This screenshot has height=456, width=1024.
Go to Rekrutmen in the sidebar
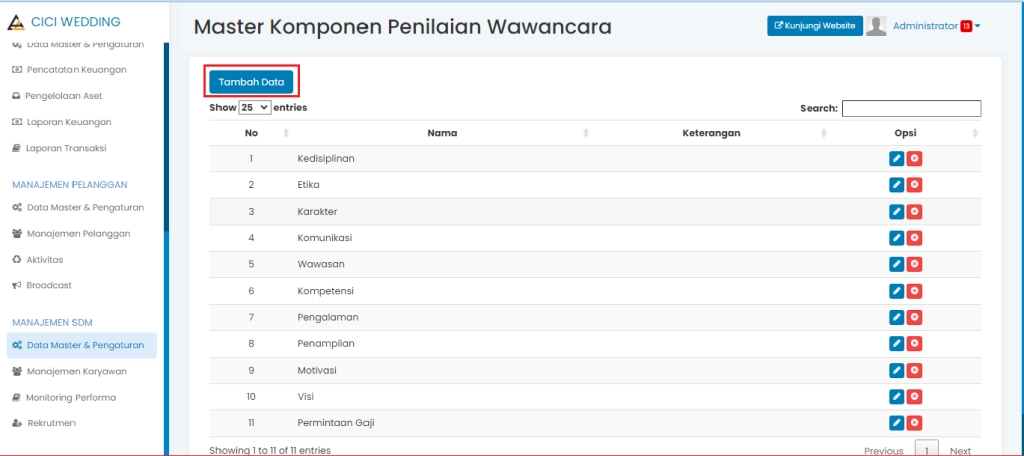coord(51,423)
